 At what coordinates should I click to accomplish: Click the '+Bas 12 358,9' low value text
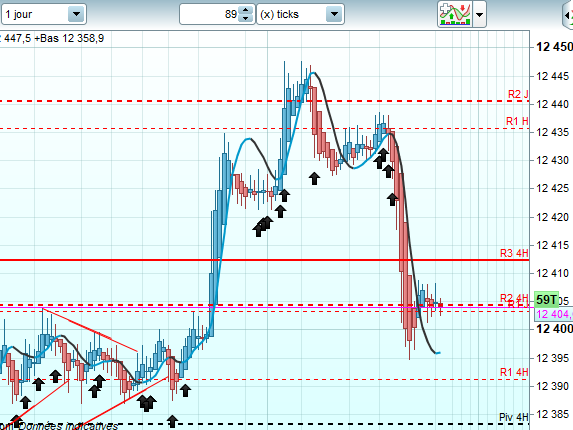[x=69, y=38]
